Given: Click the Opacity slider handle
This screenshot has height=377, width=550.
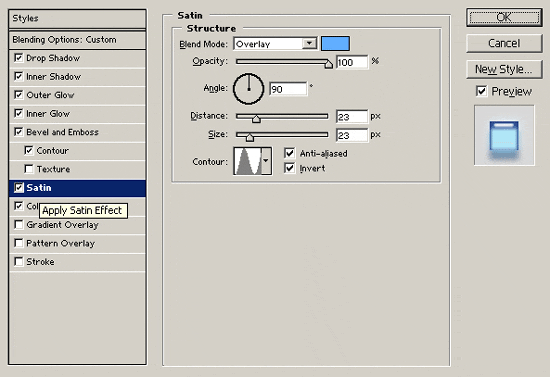Looking at the screenshot, I should pos(328,64).
